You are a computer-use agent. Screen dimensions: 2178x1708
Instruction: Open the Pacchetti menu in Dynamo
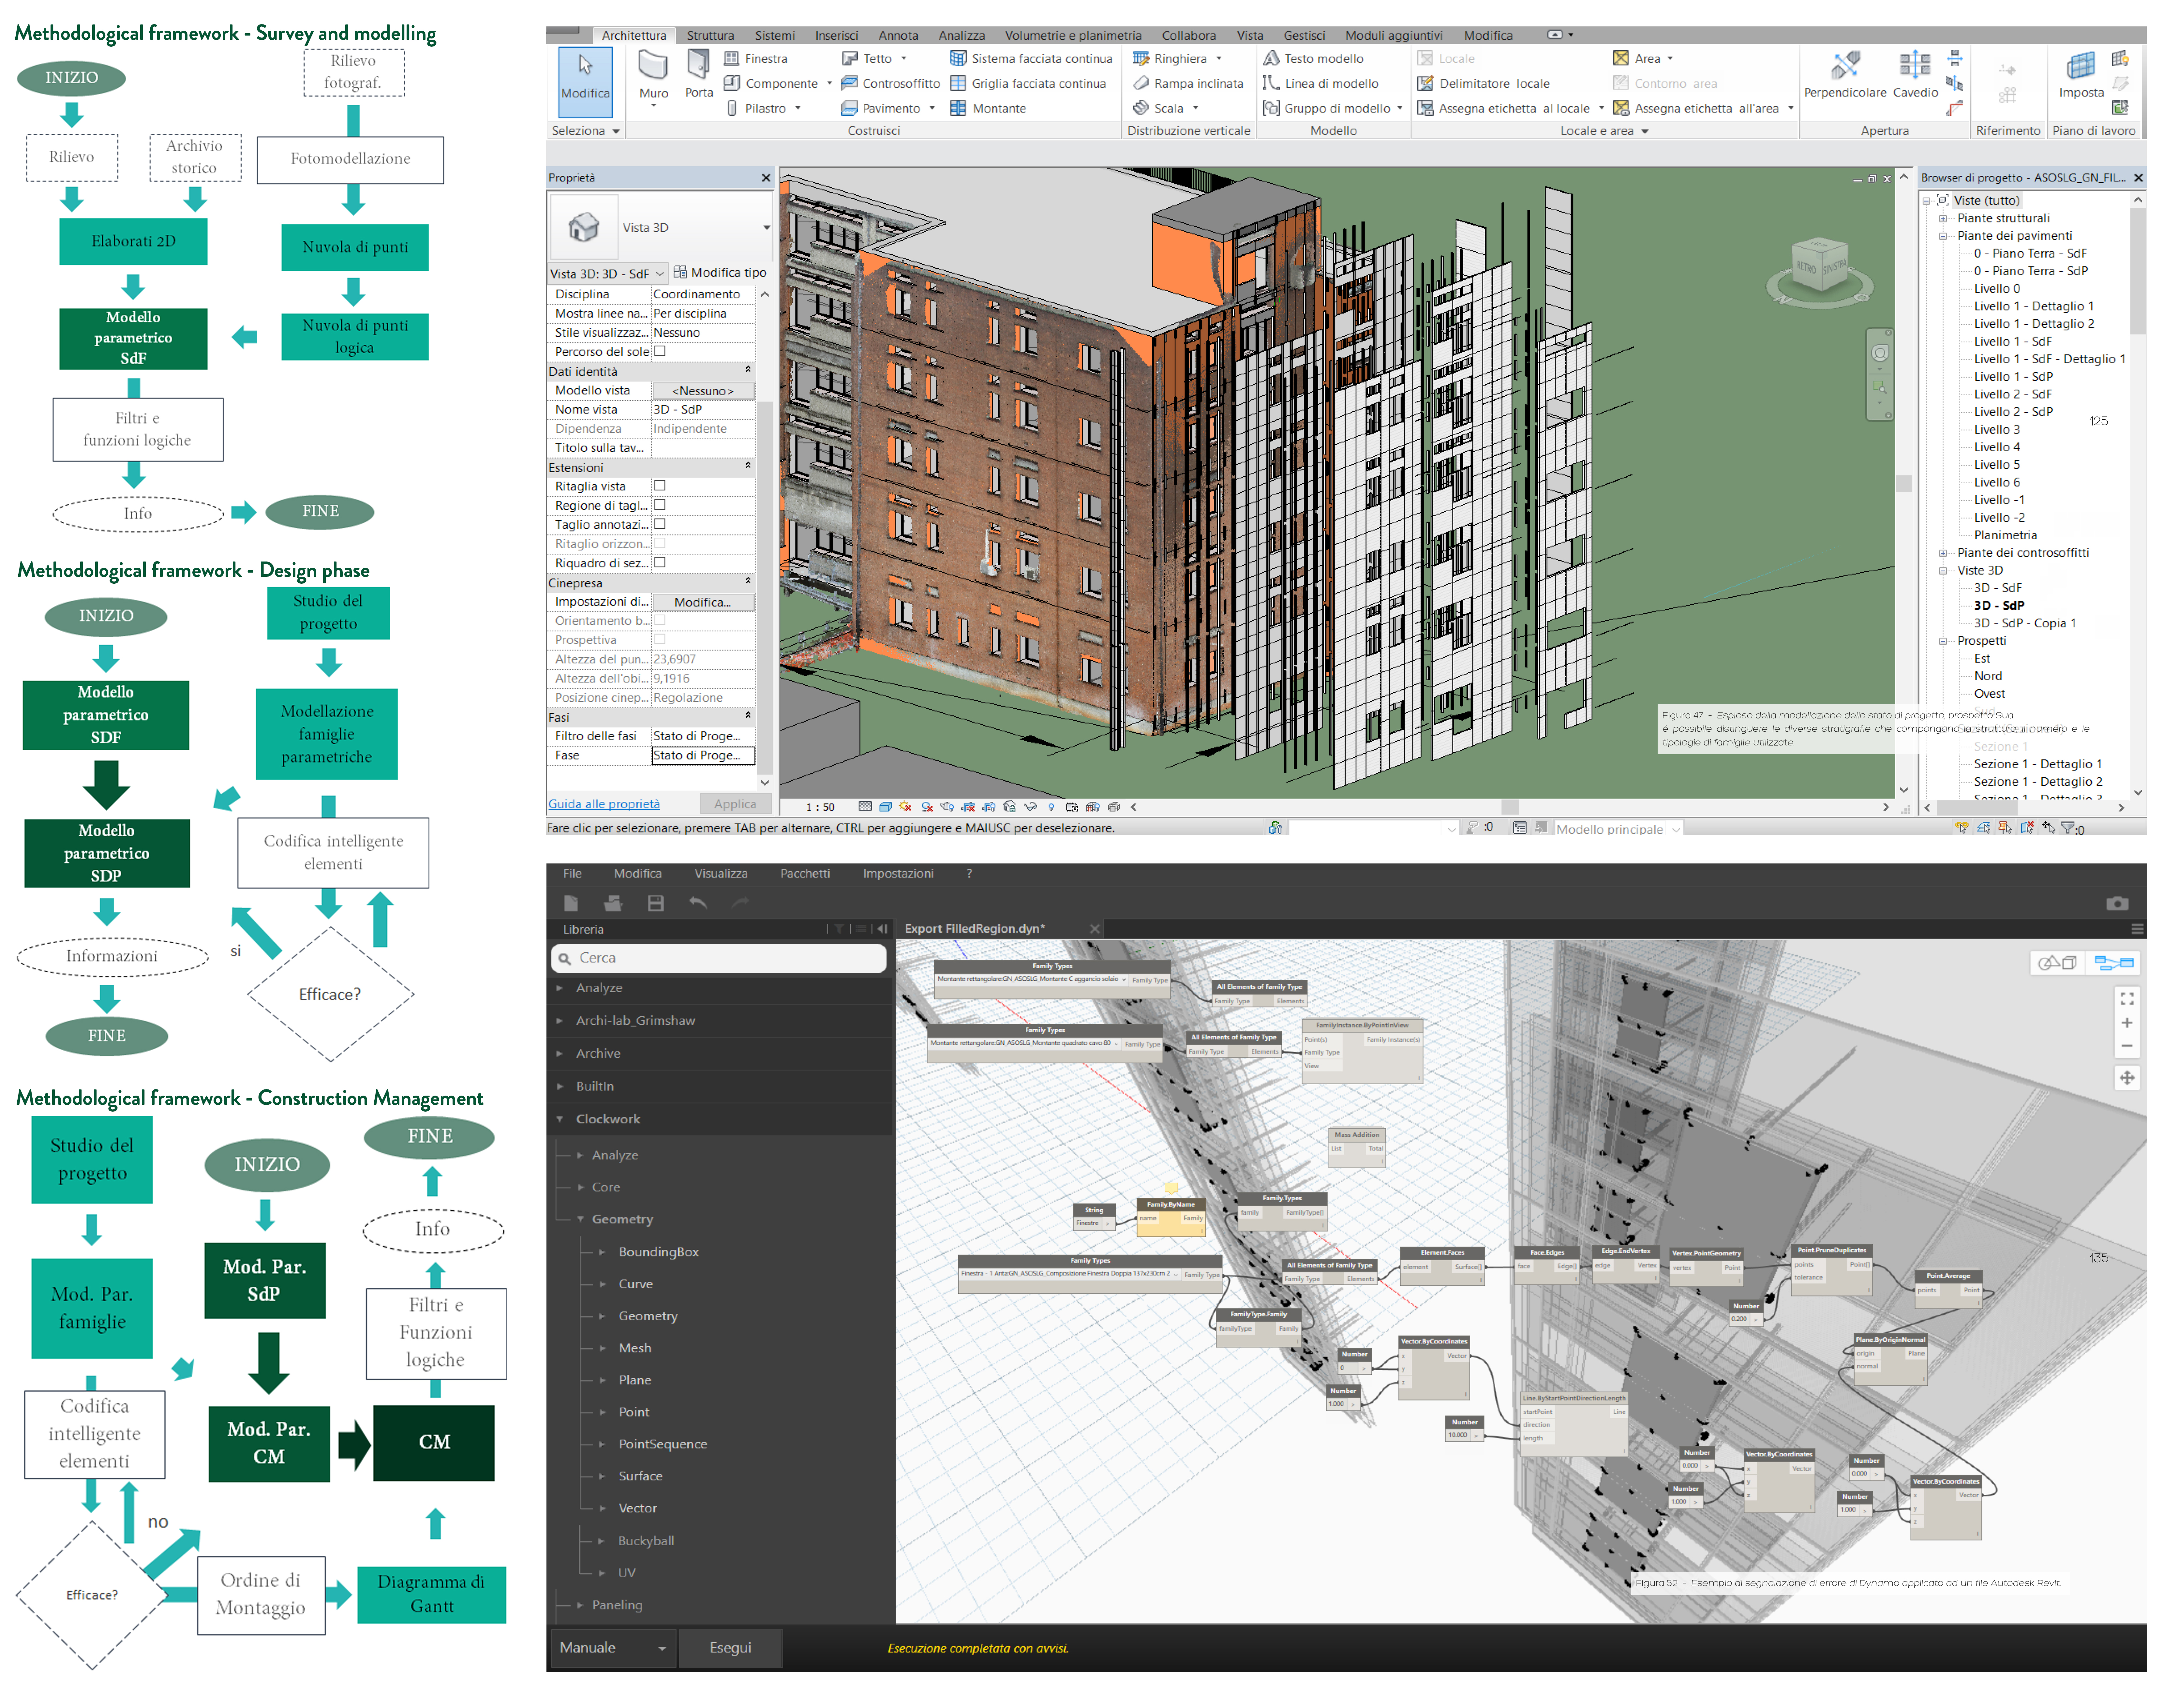[x=805, y=874]
